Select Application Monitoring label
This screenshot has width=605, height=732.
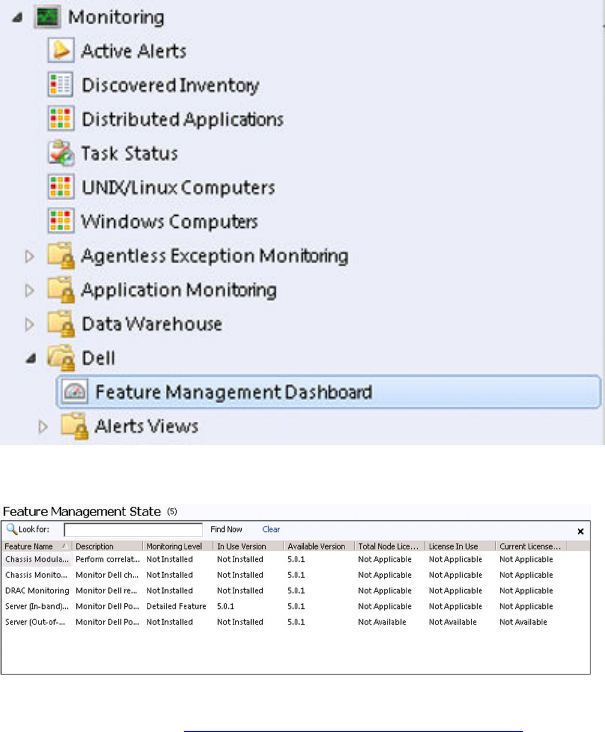(x=179, y=290)
